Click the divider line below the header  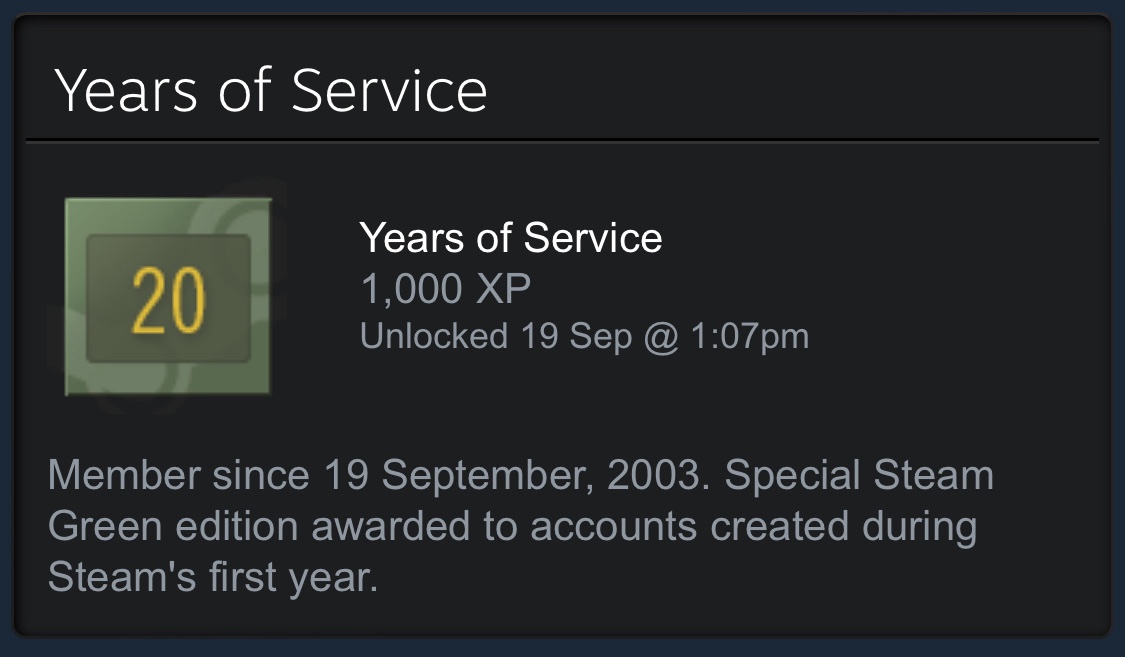pyautogui.click(x=562, y=139)
